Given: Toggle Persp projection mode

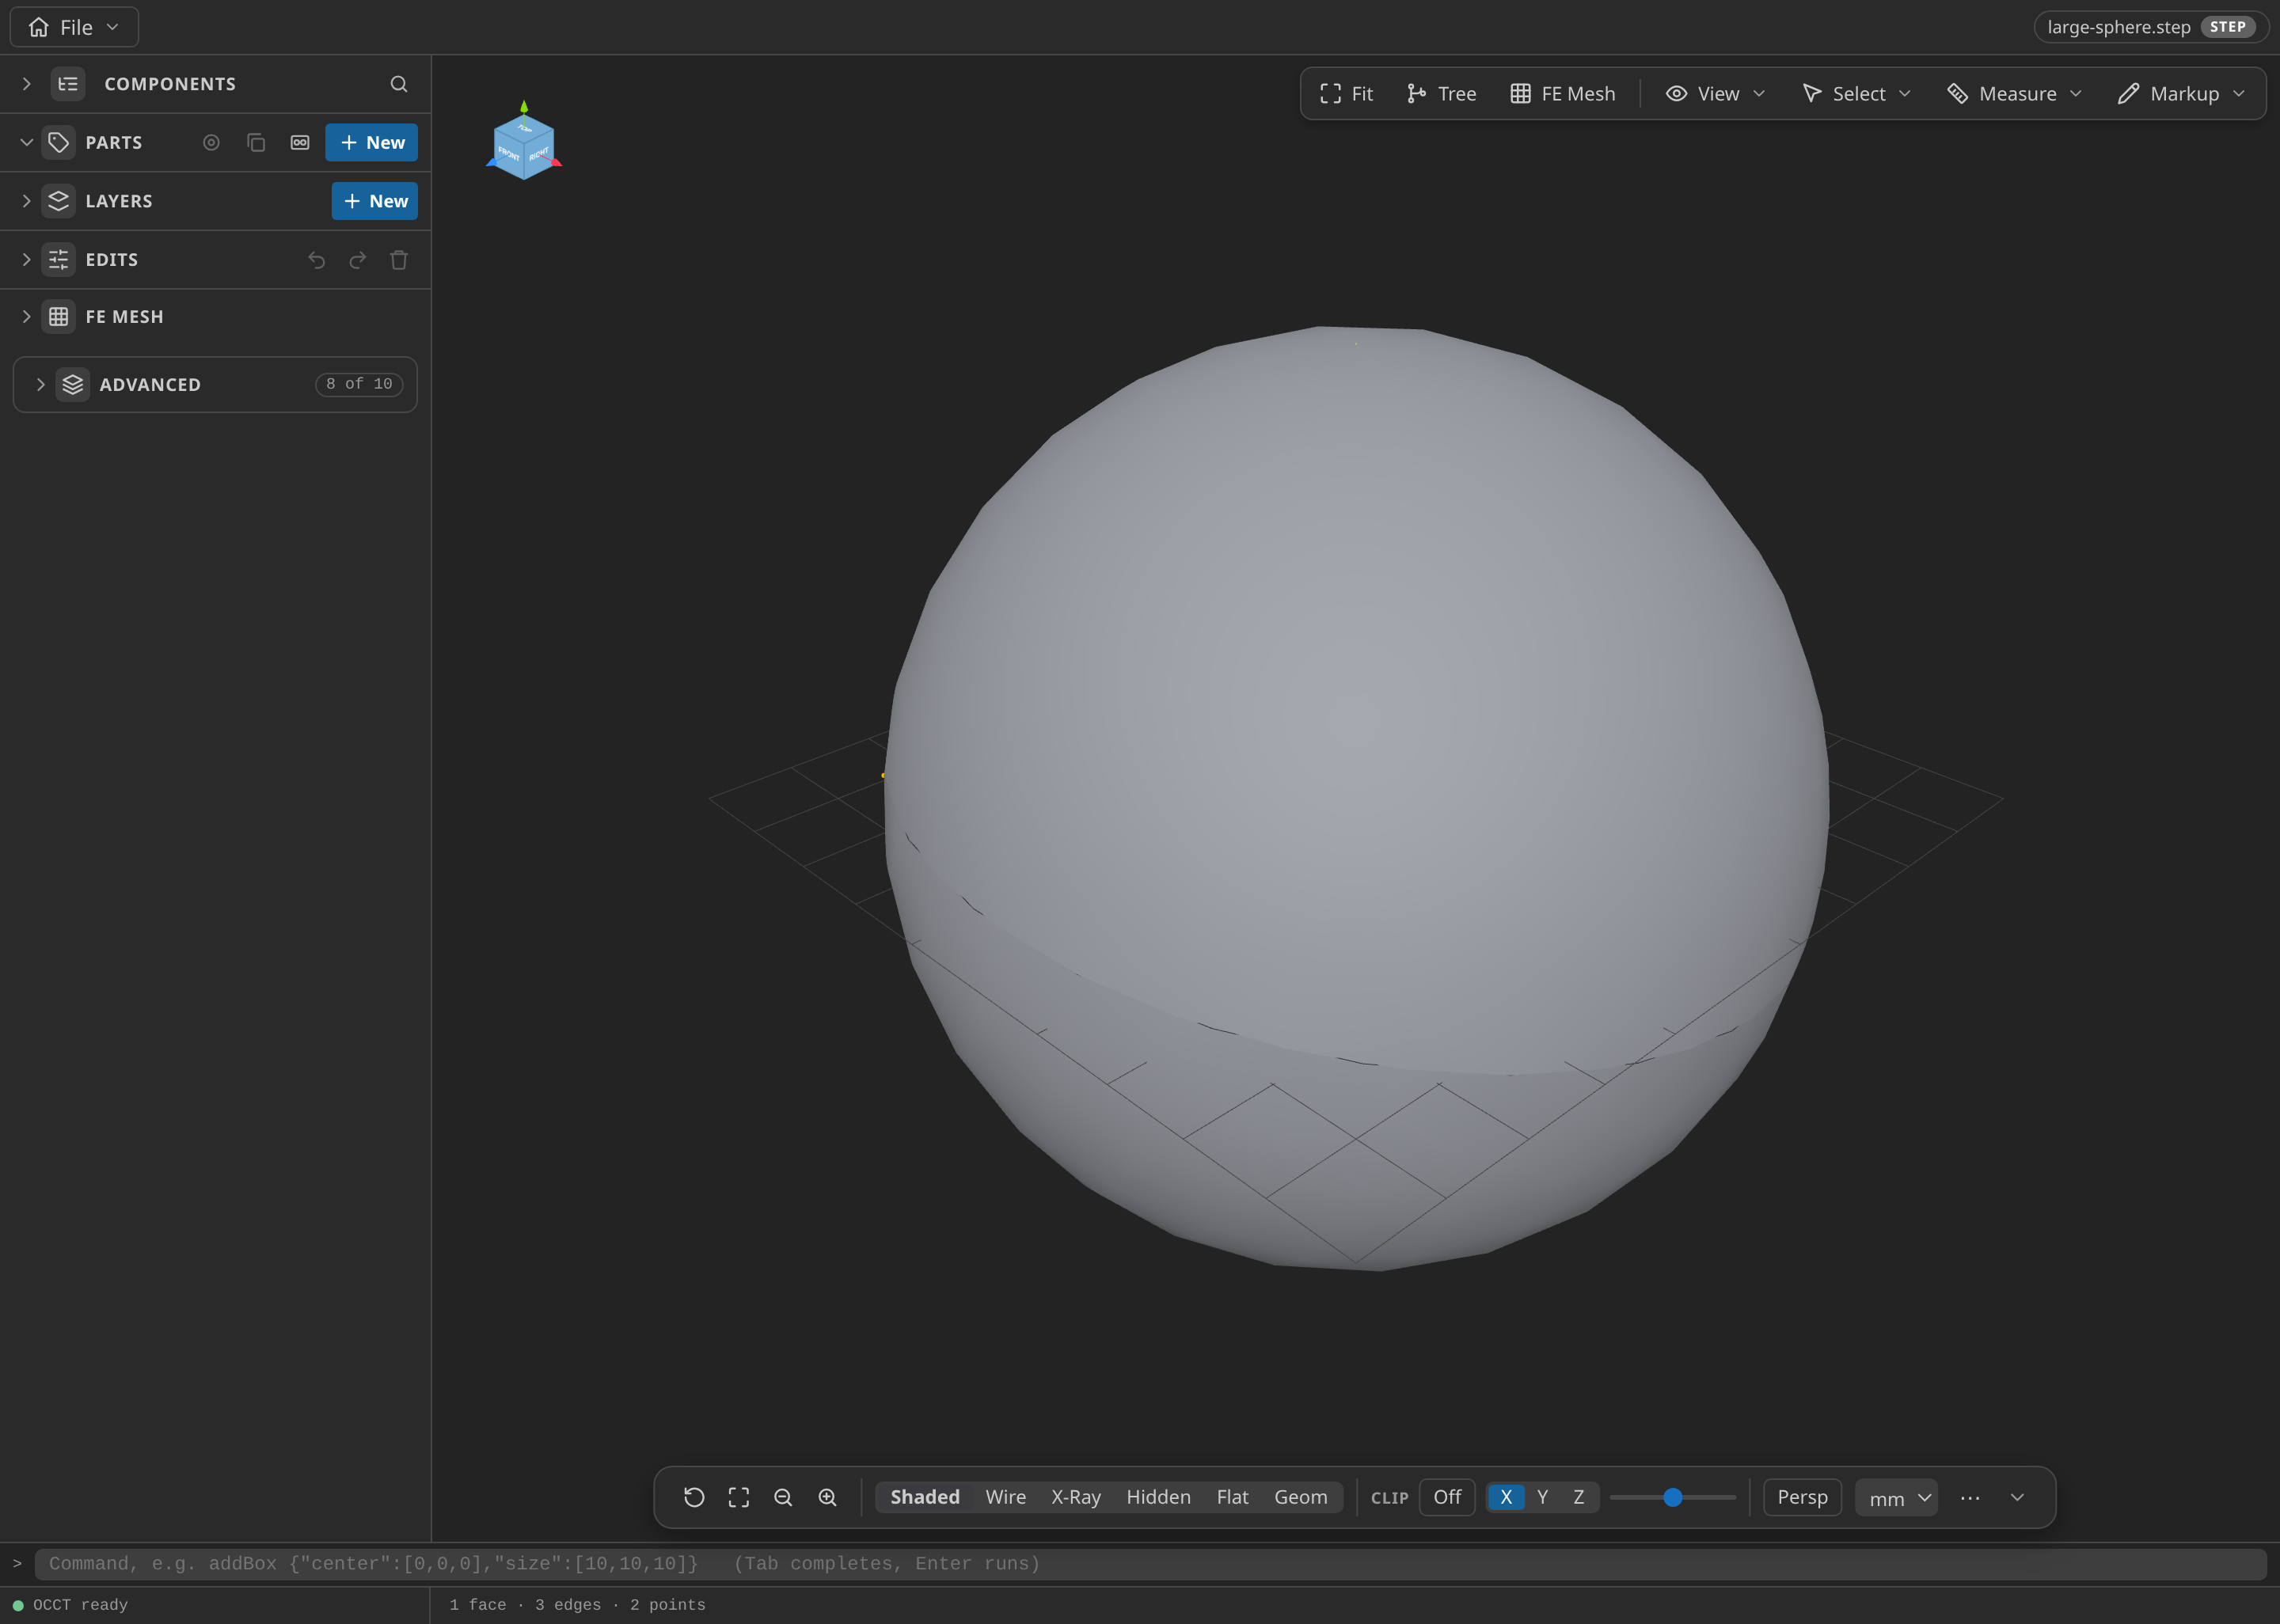Looking at the screenshot, I should (x=1802, y=1497).
